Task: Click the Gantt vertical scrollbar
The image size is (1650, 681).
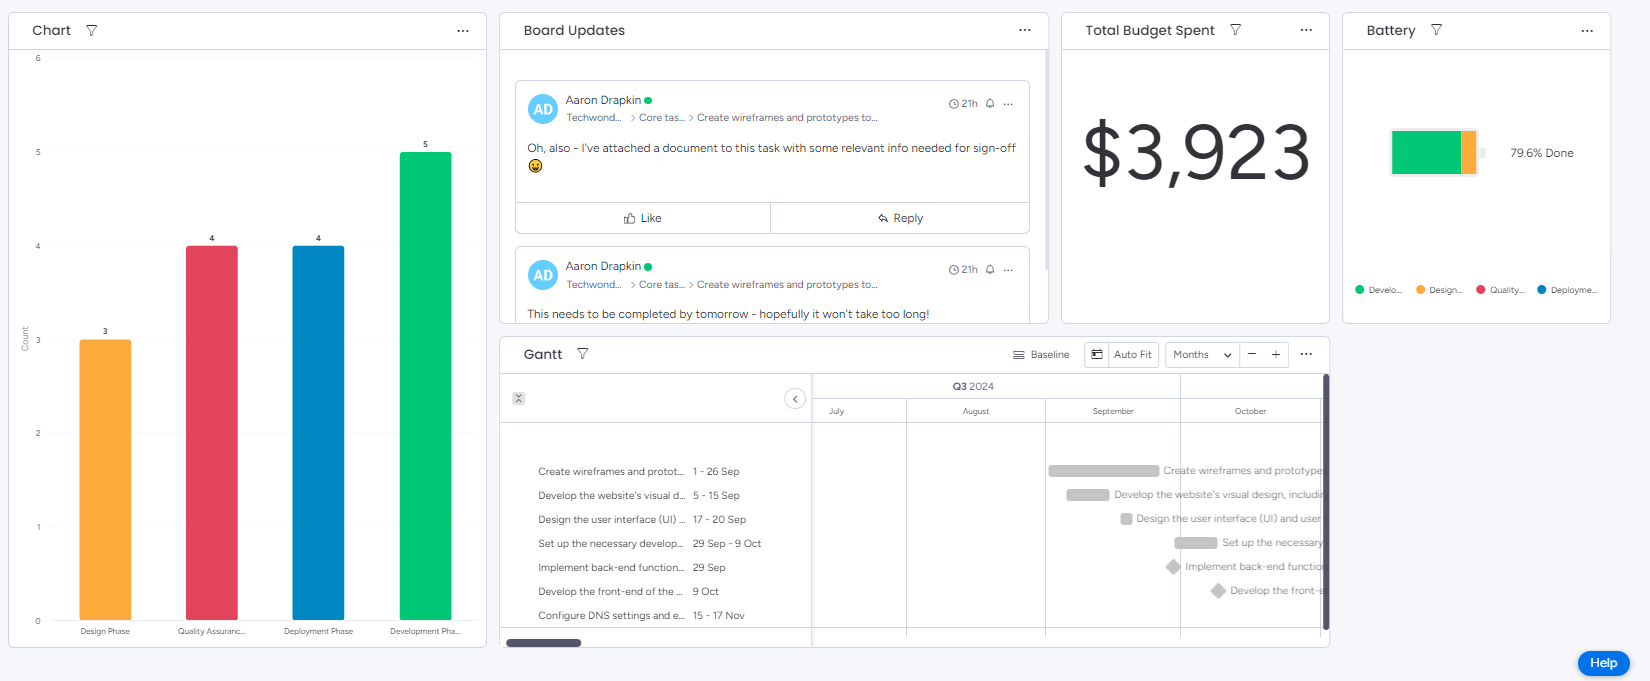Action: 1326,502
